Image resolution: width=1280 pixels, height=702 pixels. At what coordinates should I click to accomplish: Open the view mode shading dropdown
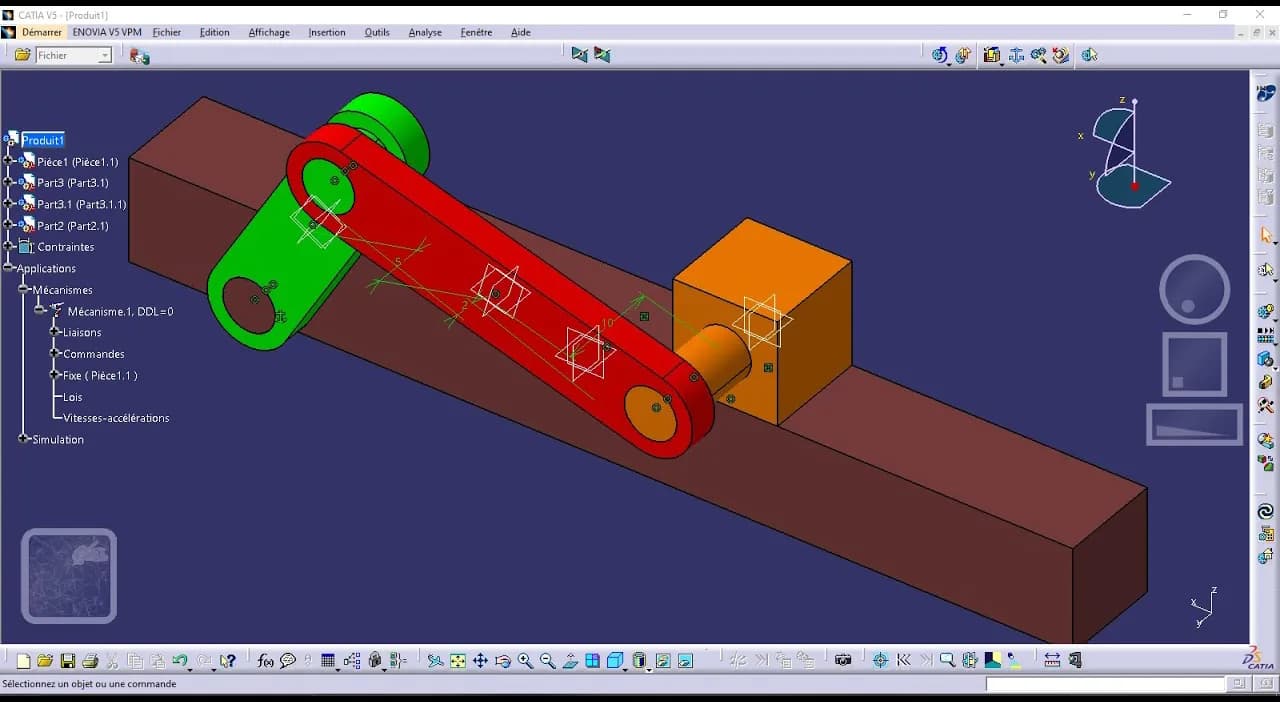tap(649, 668)
